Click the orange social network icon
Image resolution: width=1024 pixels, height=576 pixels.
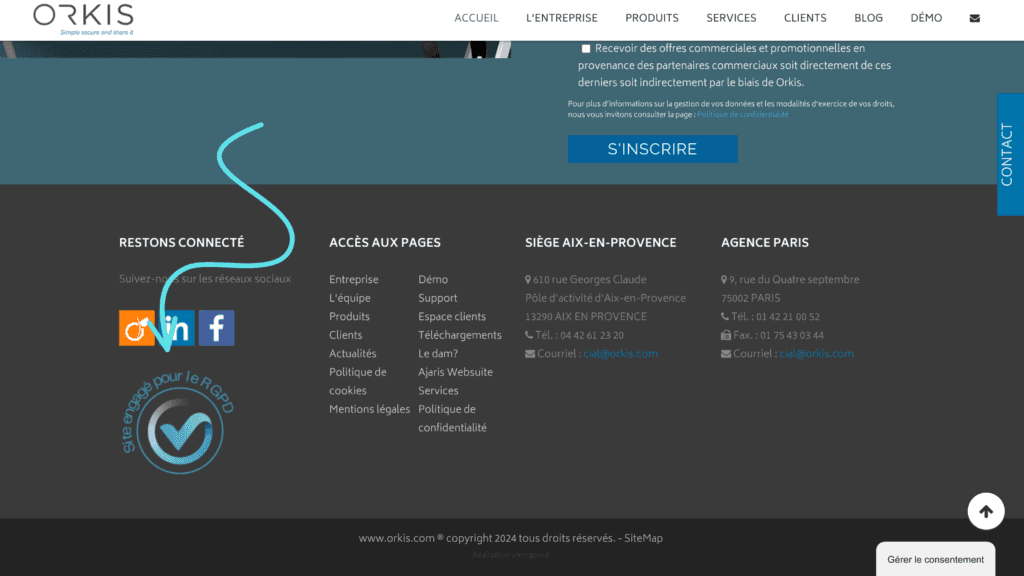tap(137, 328)
